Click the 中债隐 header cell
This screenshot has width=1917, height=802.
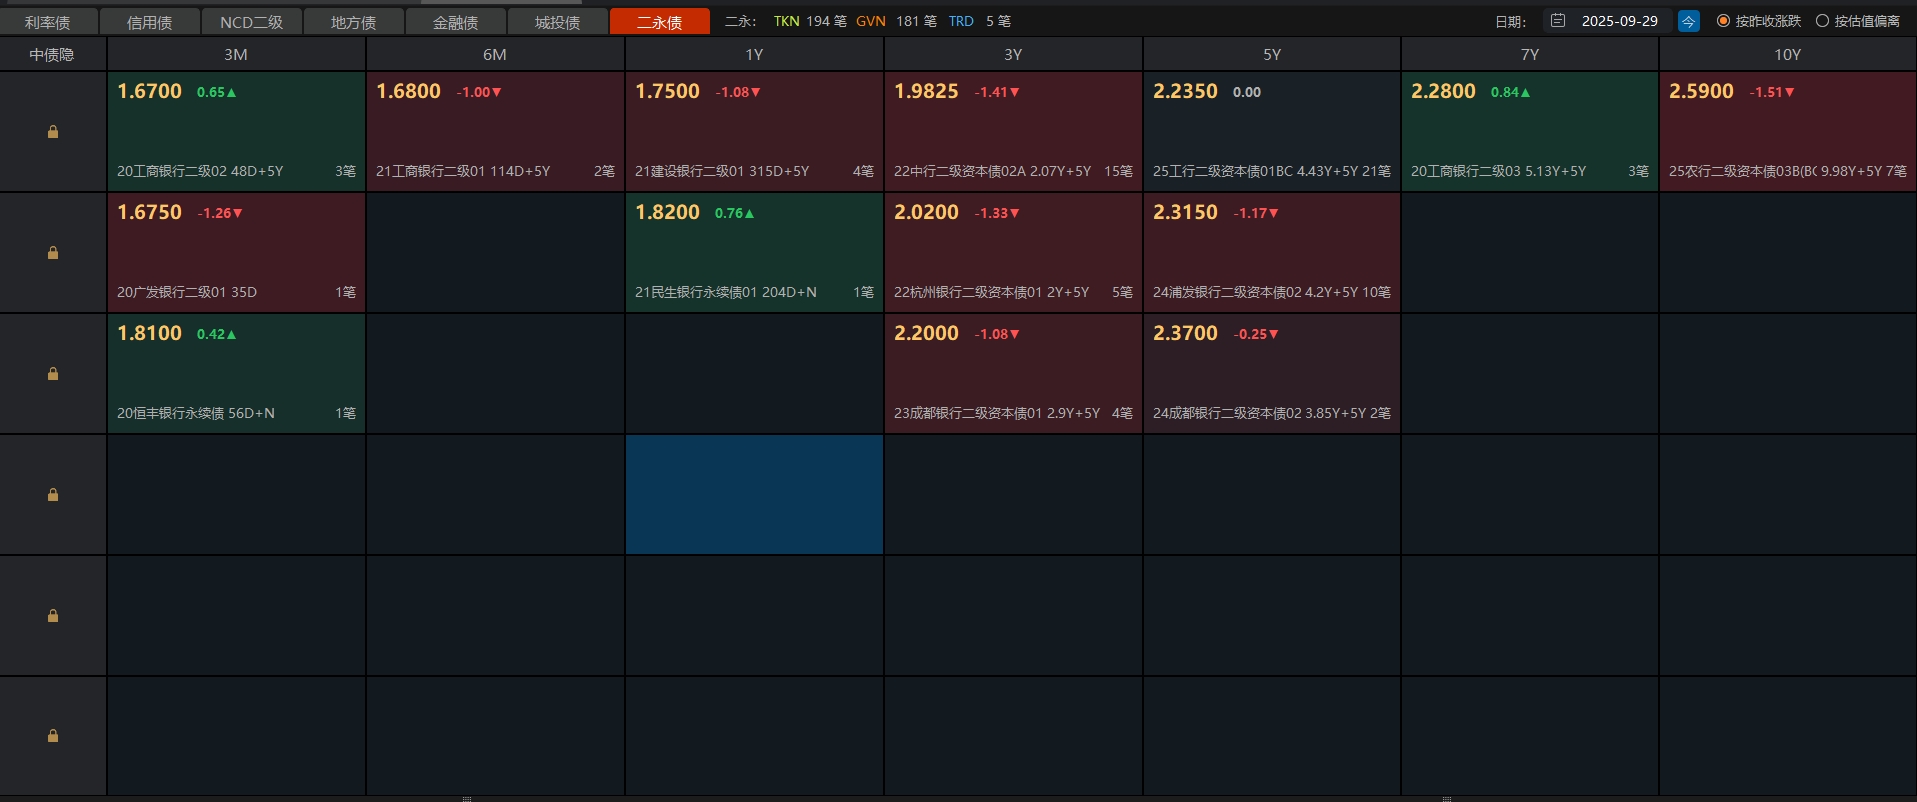(53, 54)
